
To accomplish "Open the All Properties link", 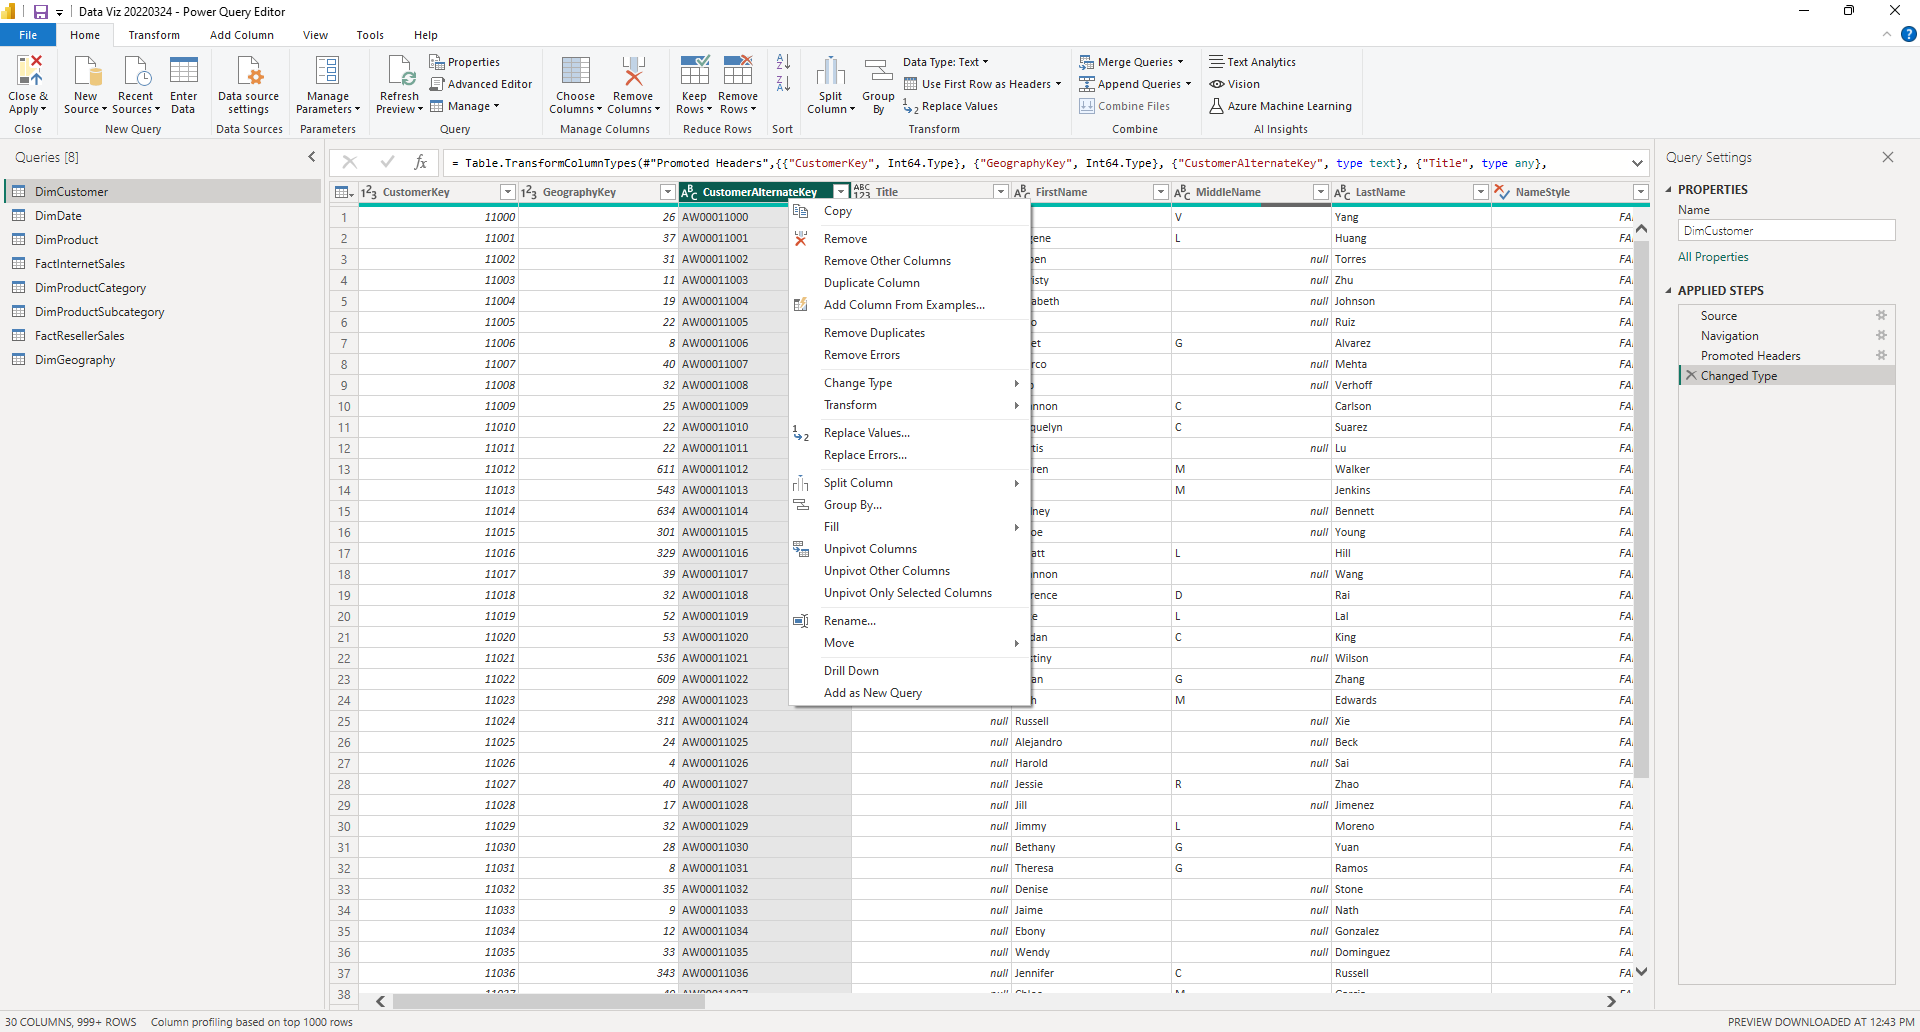I will (1713, 257).
